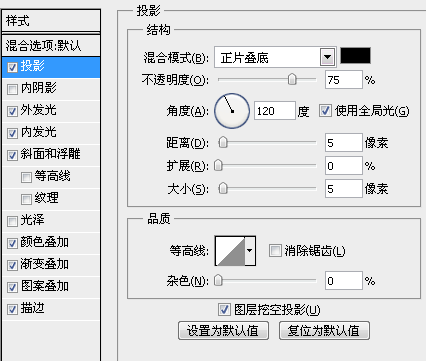Open the 斜面和浮雕 style settings
This screenshot has width=426, height=361.
[51, 154]
